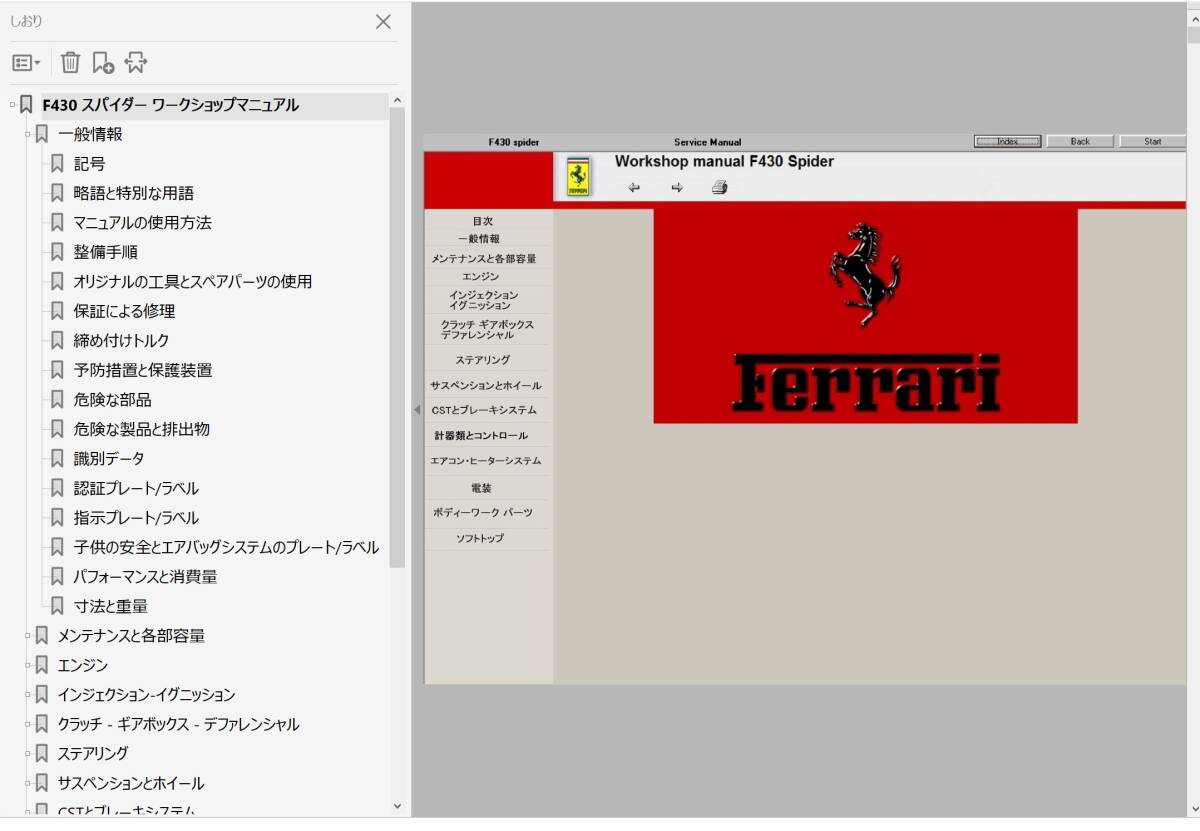The image size is (1200, 831).
Task: Select CSTとブレーキシステム in manual side menu
Action: pyautogui.click(x=484, y=410)
